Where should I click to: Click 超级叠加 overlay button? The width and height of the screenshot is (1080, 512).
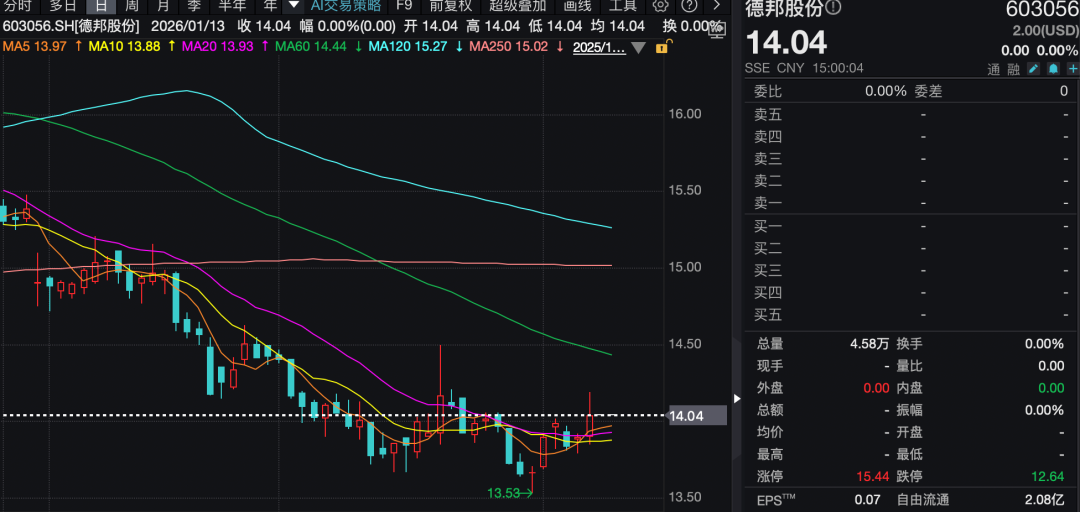coord(517,5)
